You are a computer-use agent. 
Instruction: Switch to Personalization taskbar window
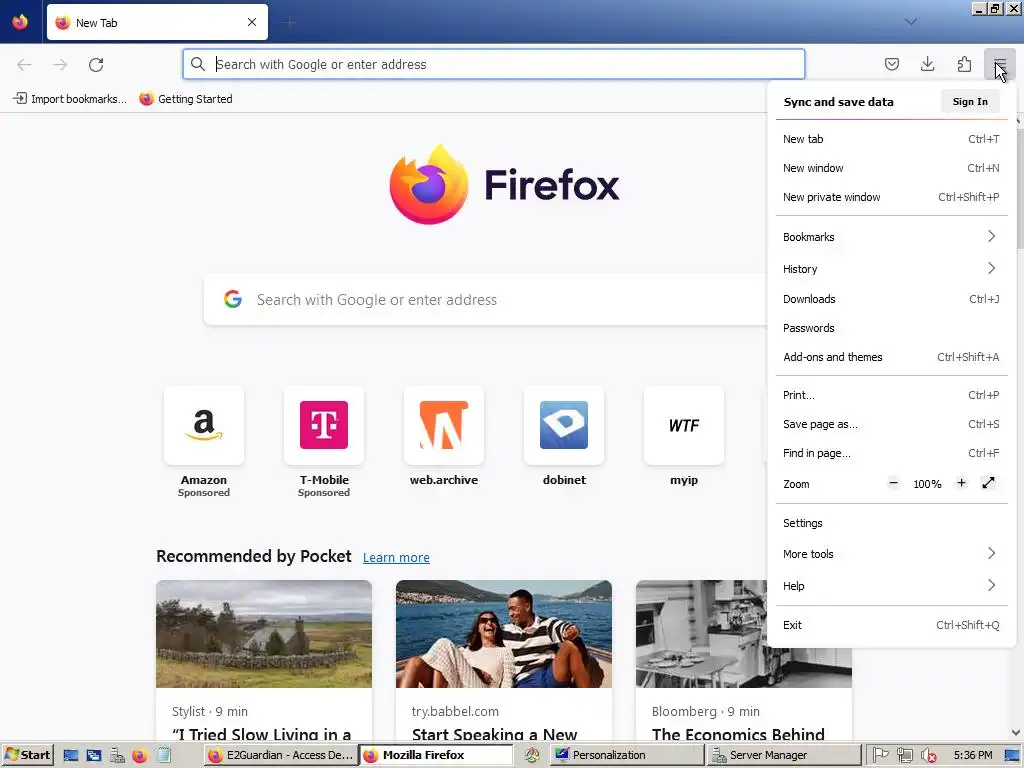coord(628,755)
